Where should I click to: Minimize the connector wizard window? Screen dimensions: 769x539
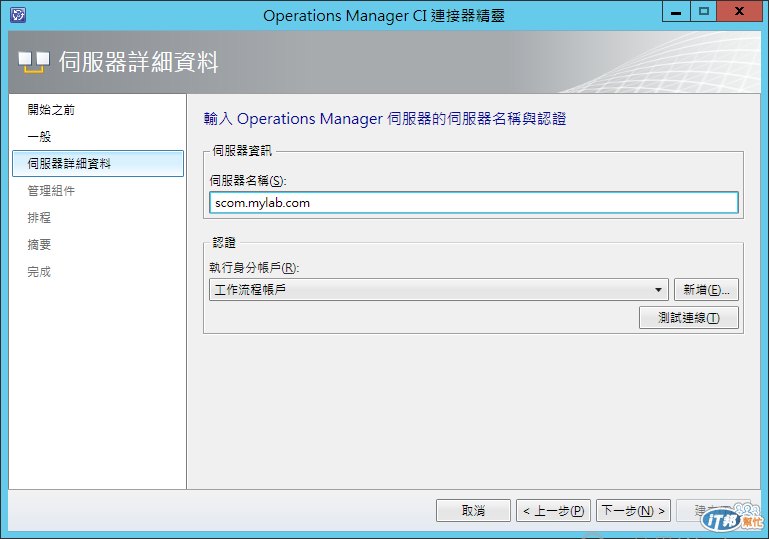pyautogui.click(x=676, y=12)
